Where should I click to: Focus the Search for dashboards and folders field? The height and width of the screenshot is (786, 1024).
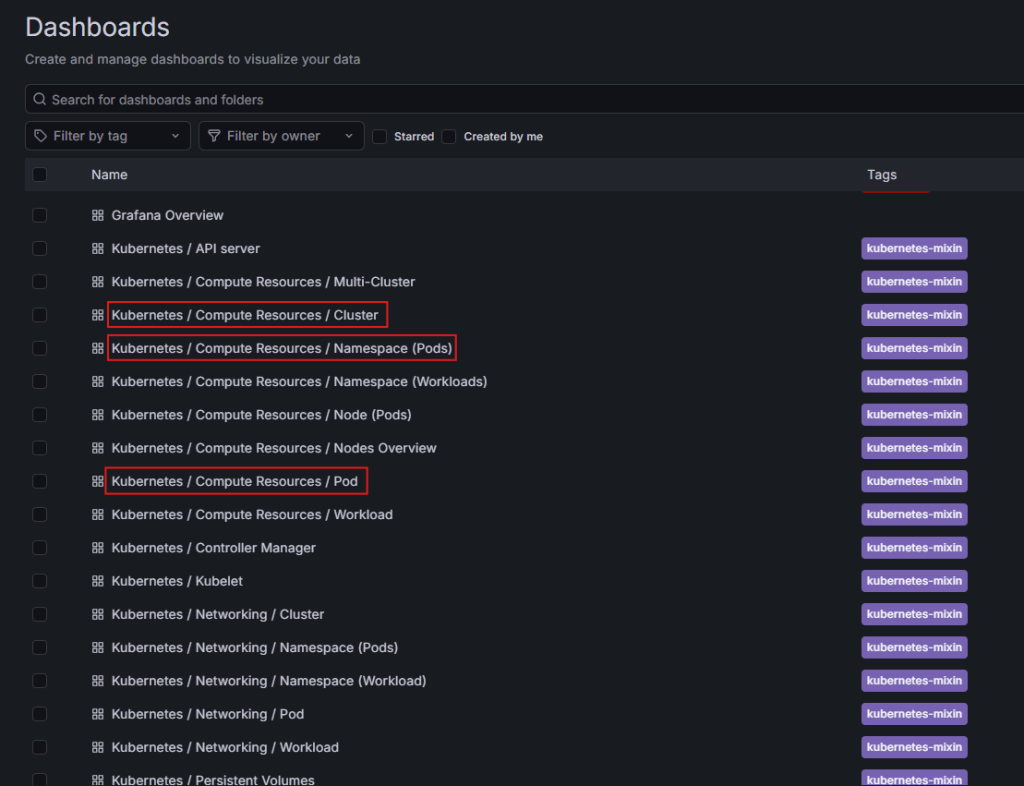[524, 99]
